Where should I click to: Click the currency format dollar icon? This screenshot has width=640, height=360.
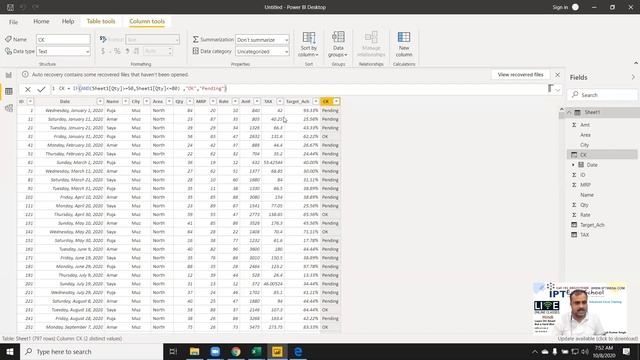pos(103,51)
